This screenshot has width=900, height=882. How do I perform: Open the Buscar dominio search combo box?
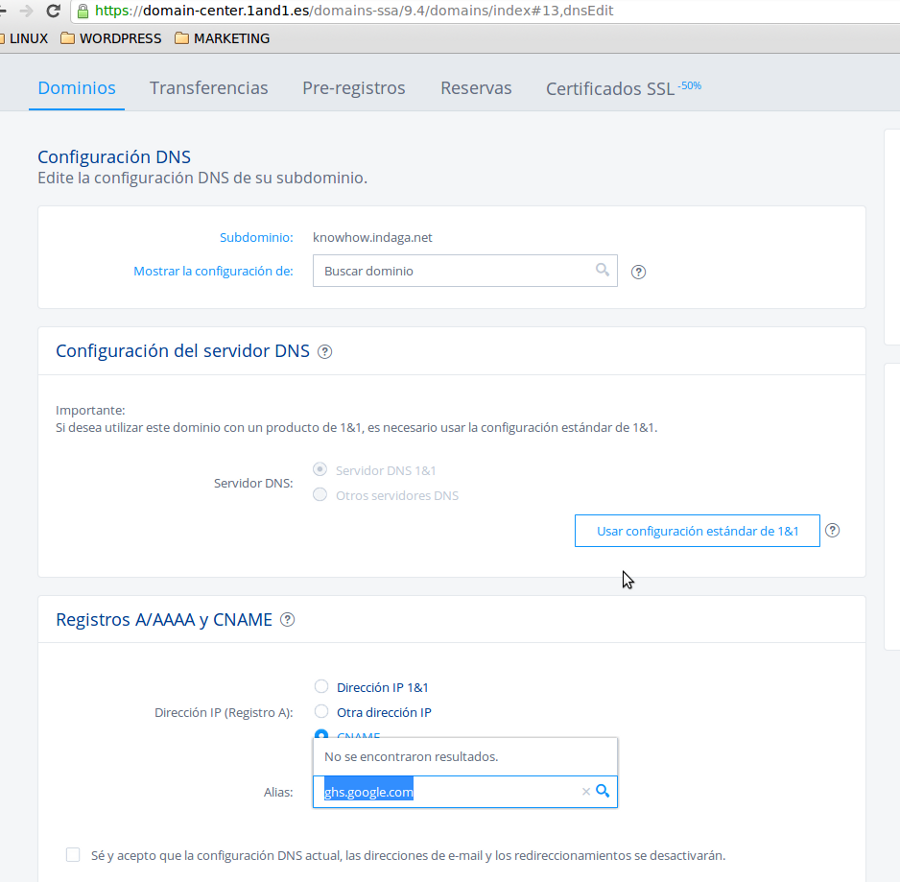pos(465,271)
